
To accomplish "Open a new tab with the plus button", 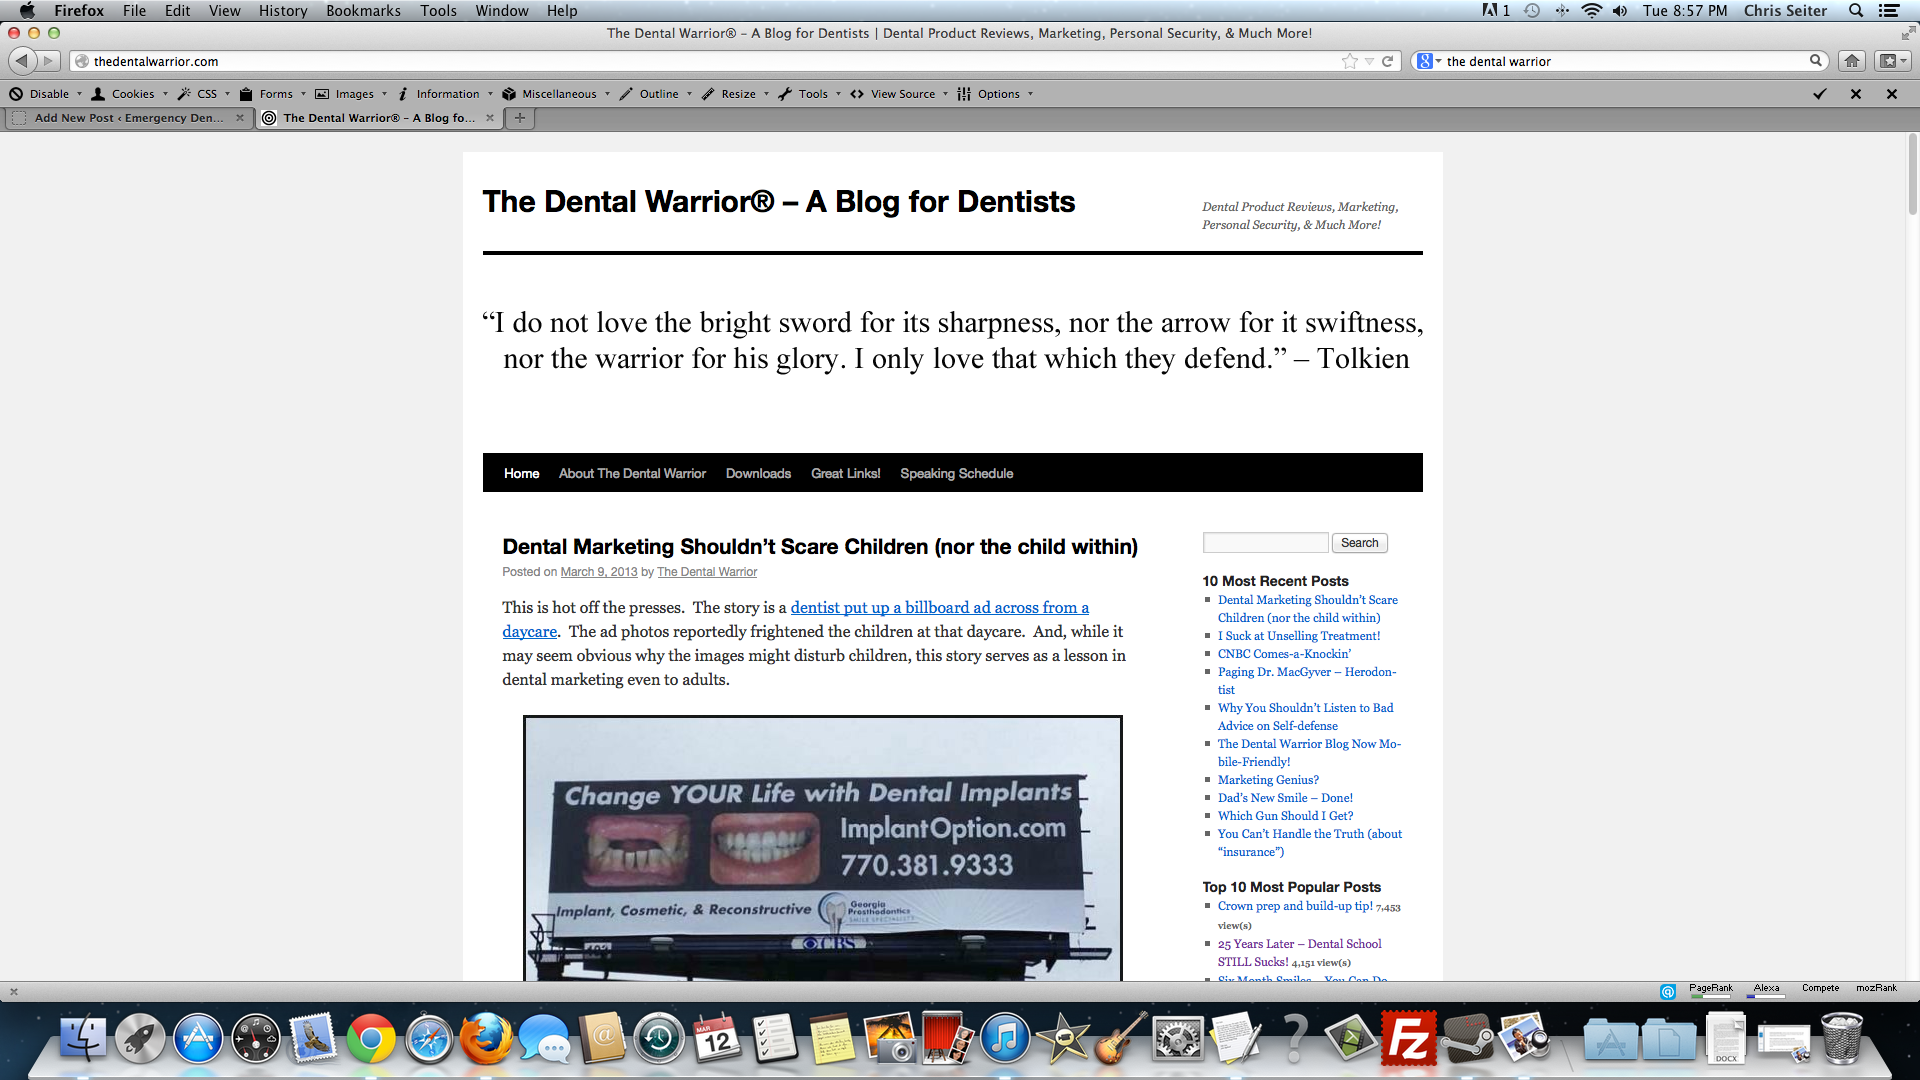I will point(519,118).
